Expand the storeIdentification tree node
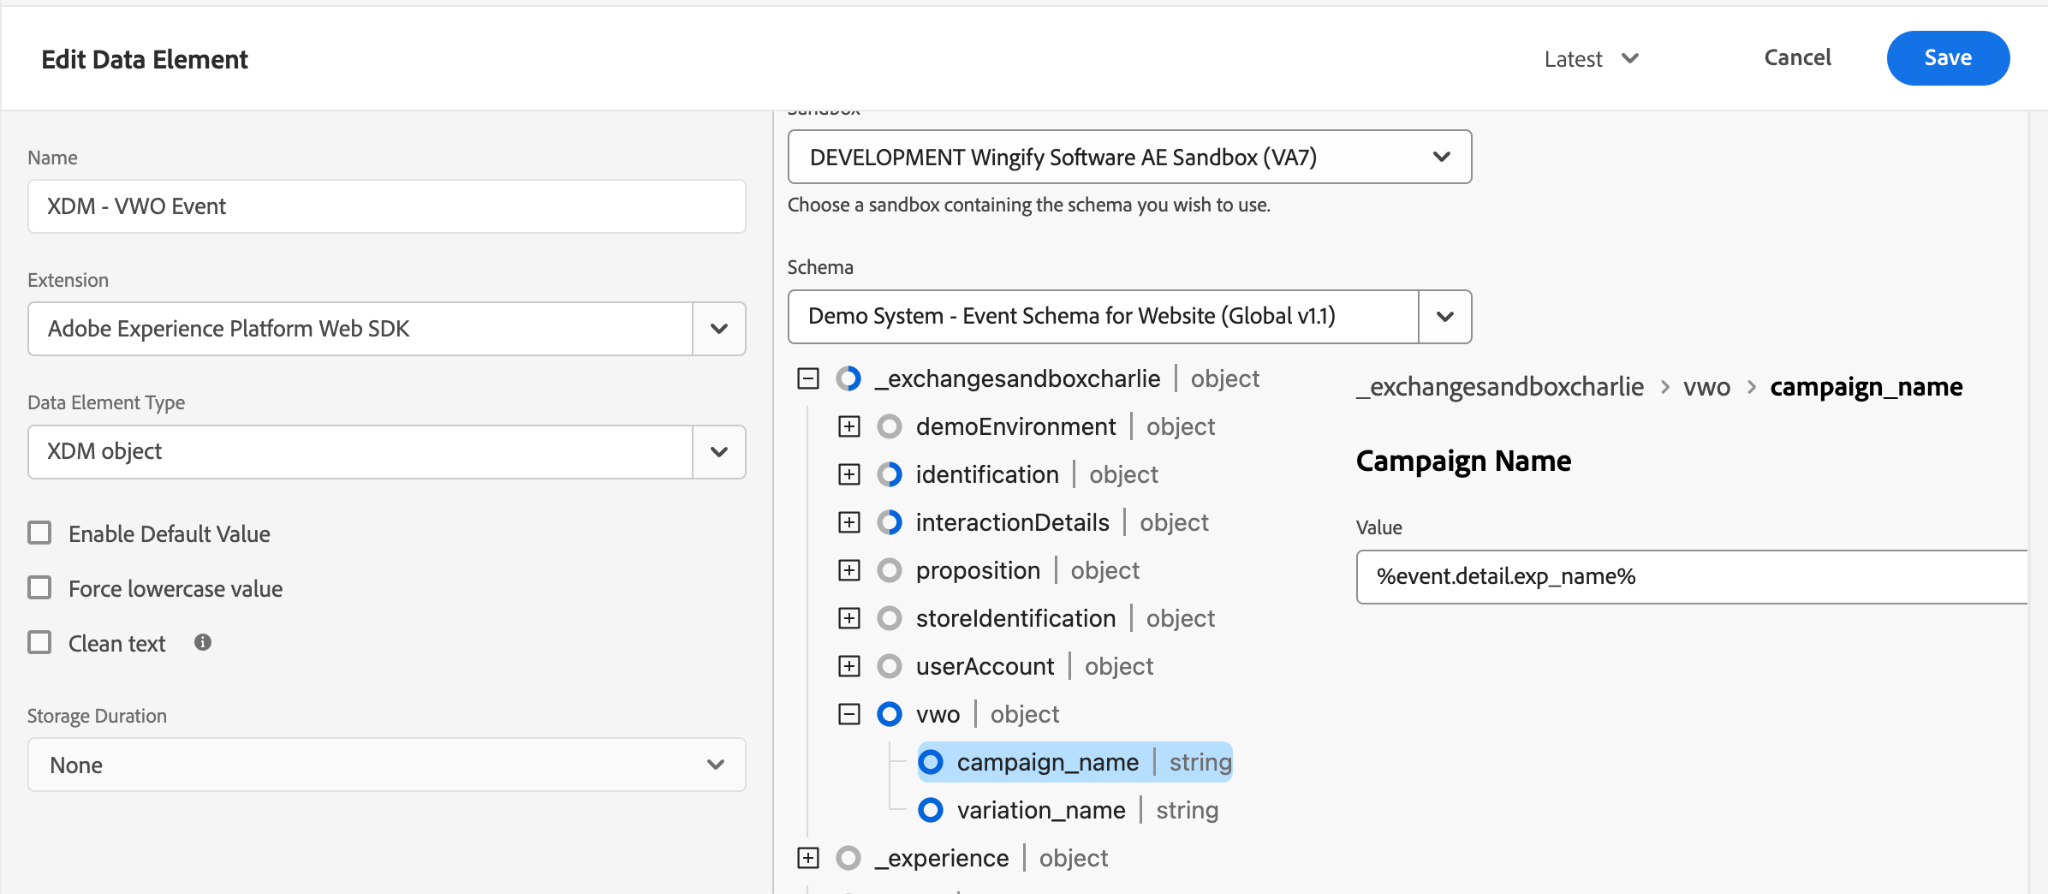Image resolution: width=2048 pixels, height=894 pixels. (849, 619)
